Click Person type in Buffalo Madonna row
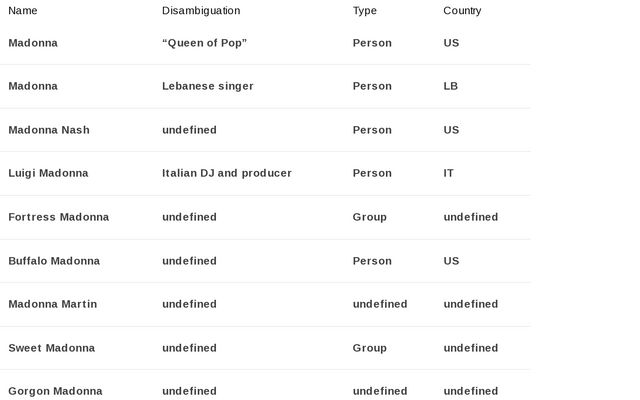Image resolution: width=640 pixels, height=400 pixels. 372,261
